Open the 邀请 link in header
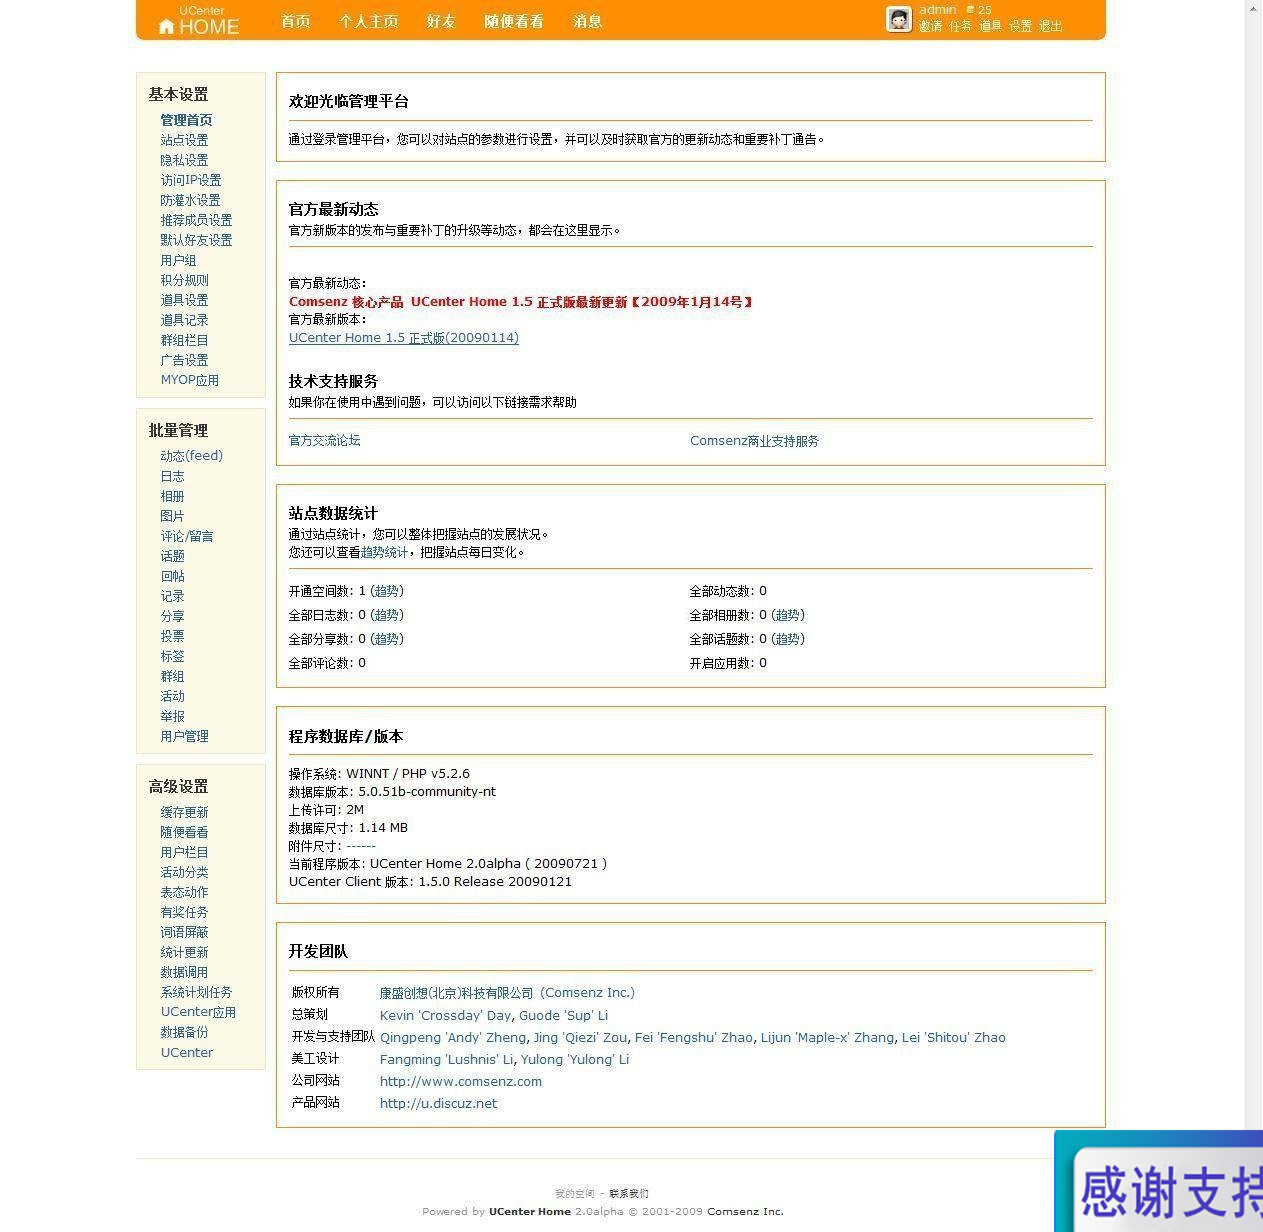The height and width of the screenshot is (1232, 1263). [x=931, y=26]
